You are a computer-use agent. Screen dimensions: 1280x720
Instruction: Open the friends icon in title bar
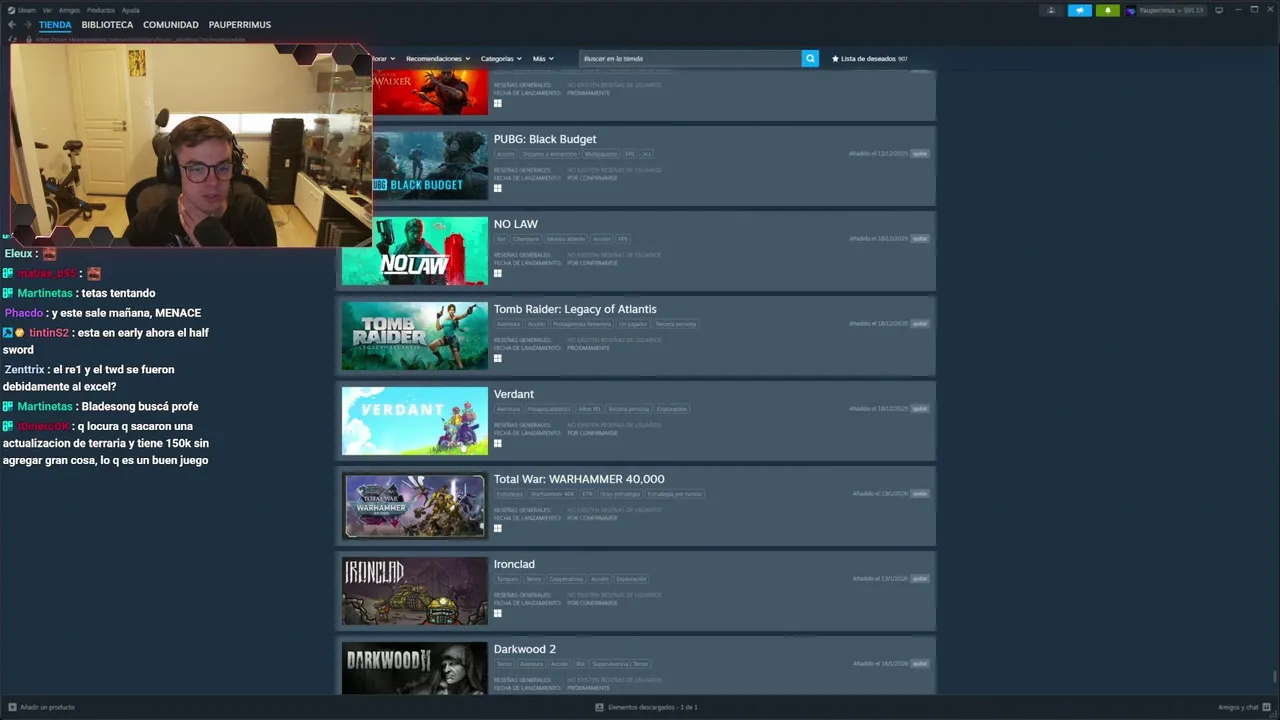1051,10
